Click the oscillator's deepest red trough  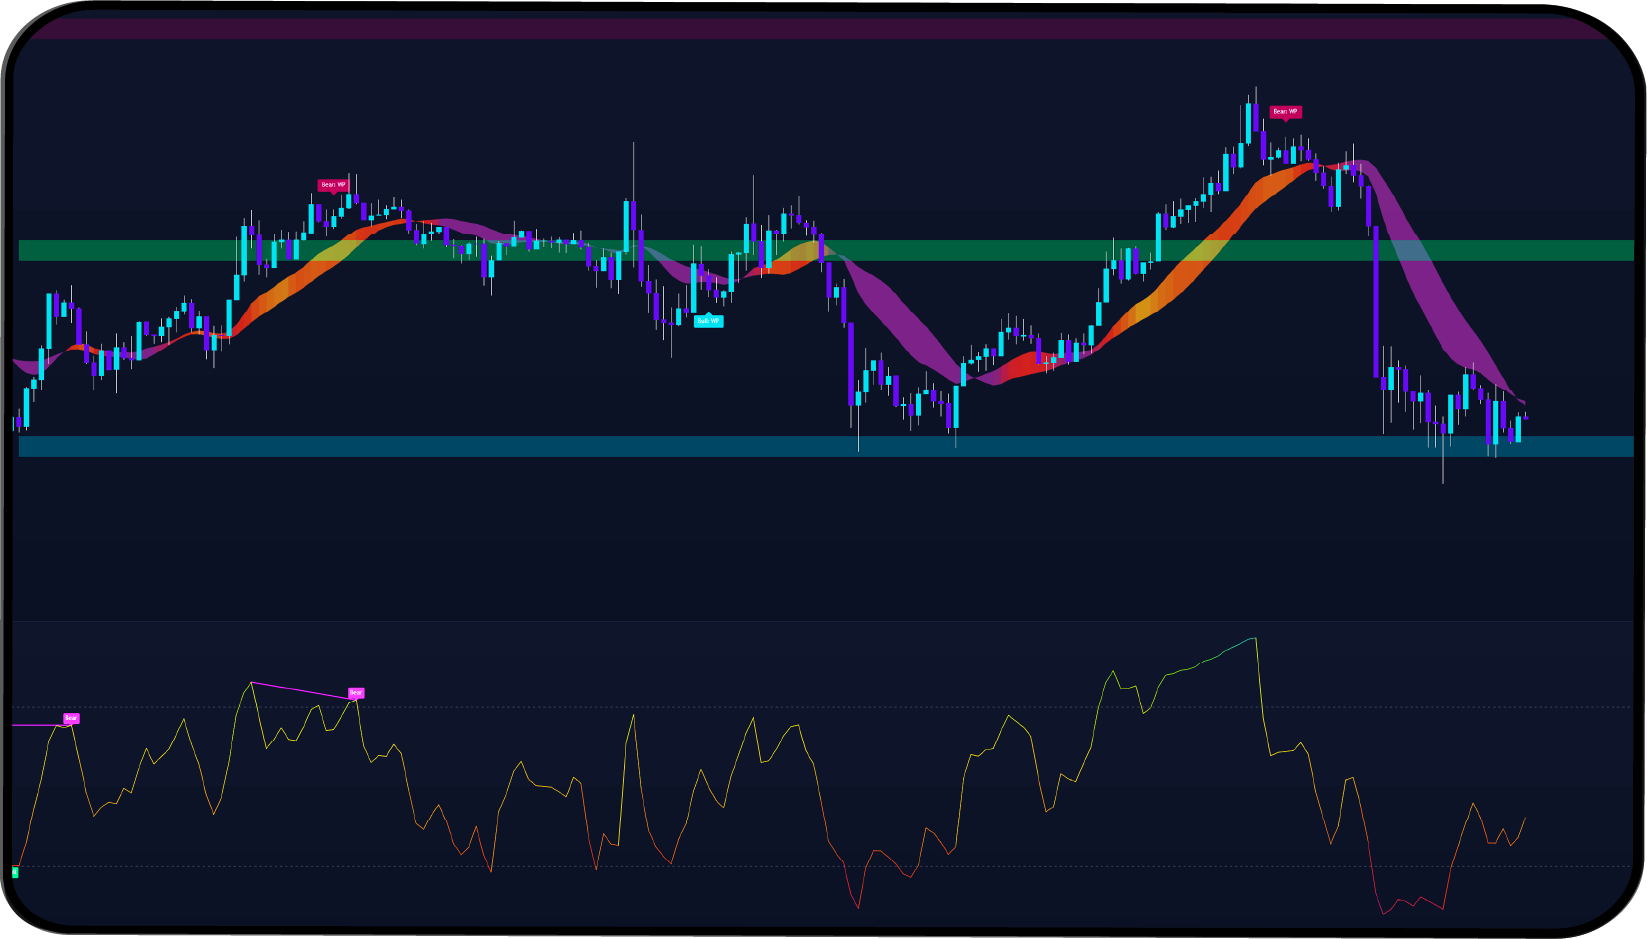[x=1384, y=913]
